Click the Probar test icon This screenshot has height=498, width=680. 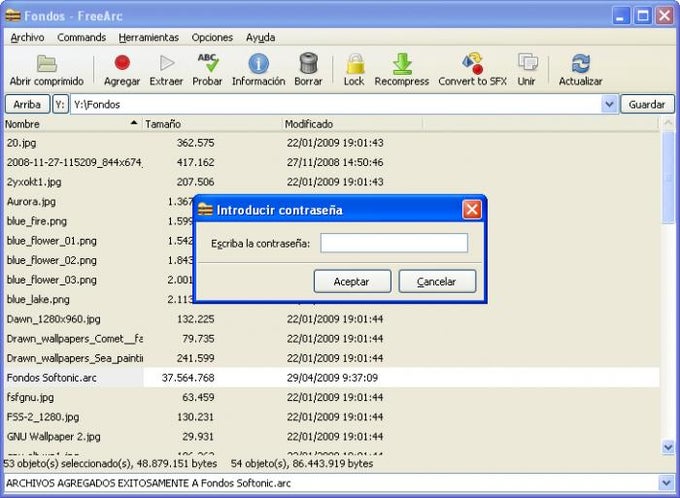(207, 63)
